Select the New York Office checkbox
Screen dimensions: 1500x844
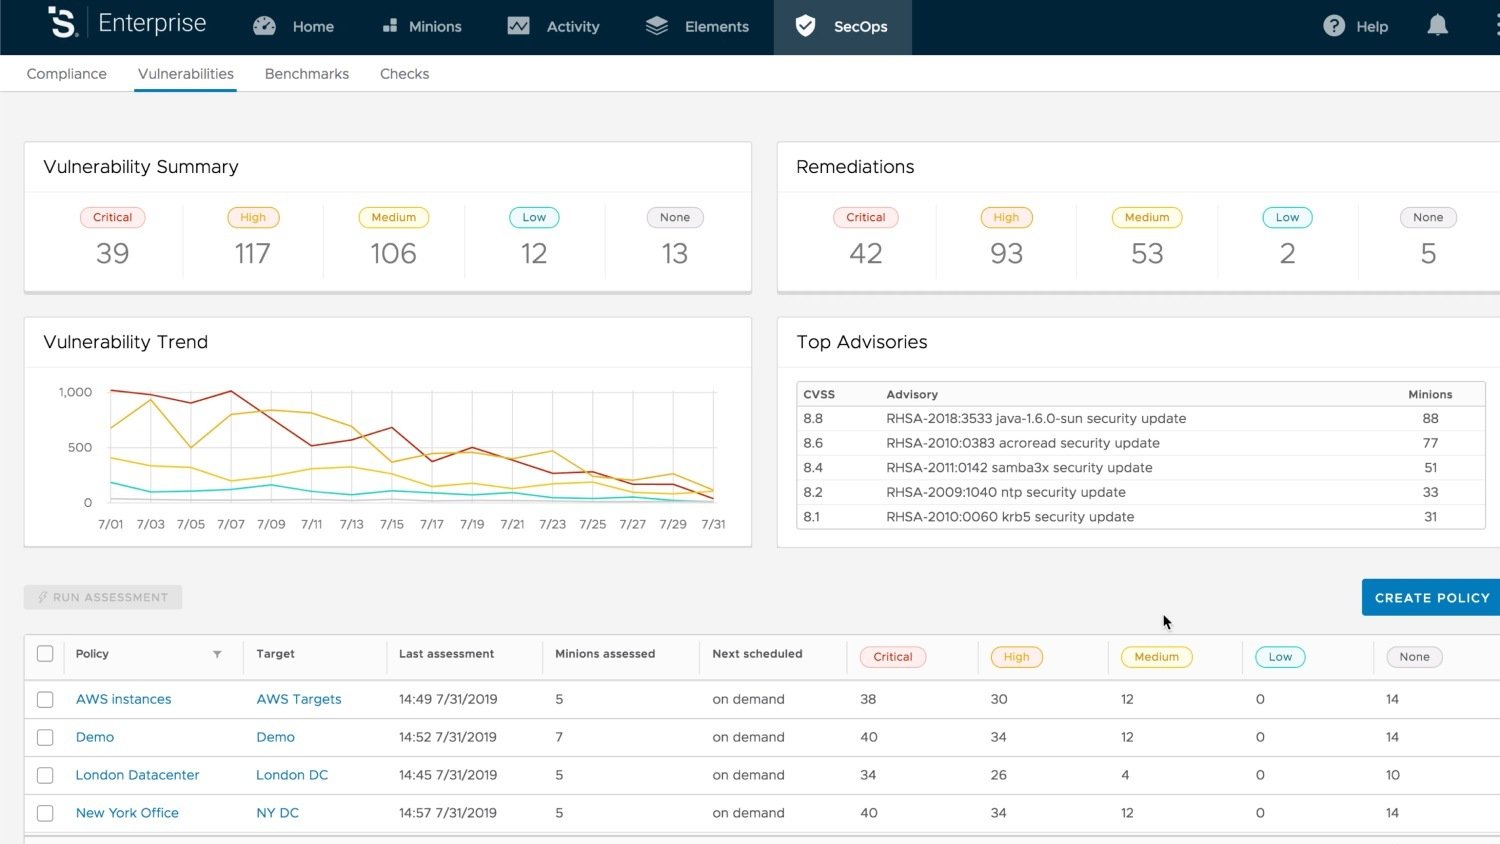tap(45, 813)
